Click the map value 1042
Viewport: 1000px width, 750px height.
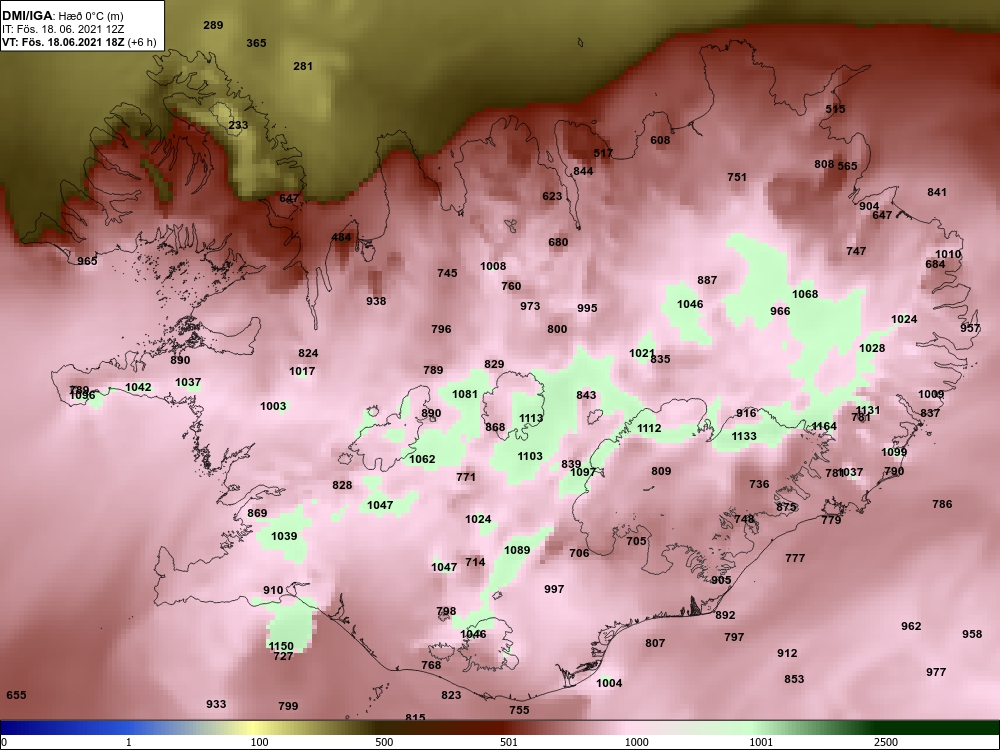138,387
